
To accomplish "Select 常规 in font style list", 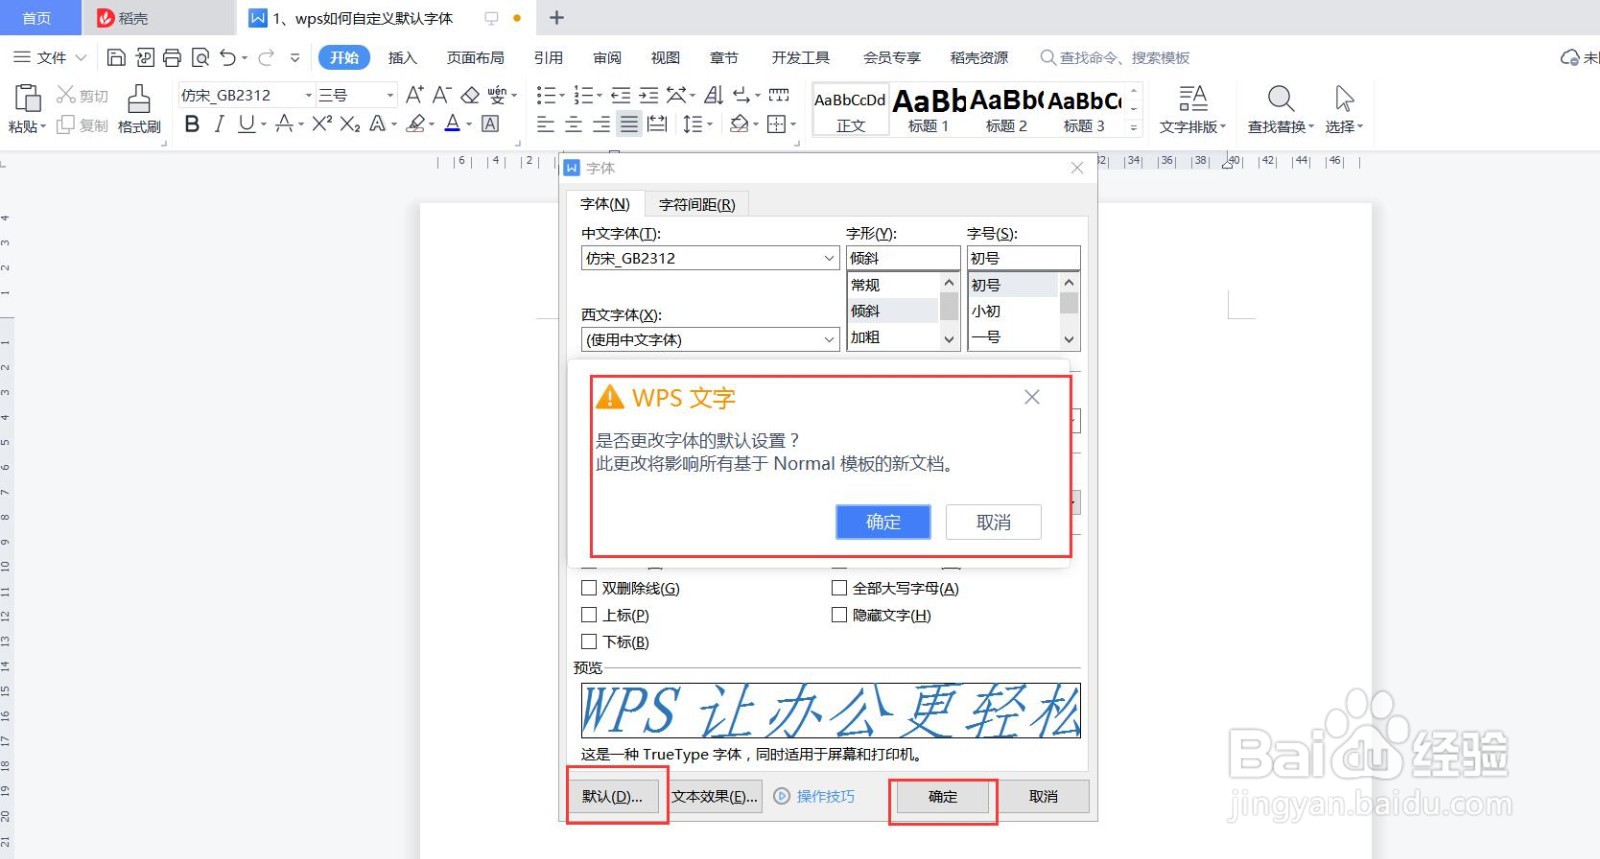I will (893, 285).
